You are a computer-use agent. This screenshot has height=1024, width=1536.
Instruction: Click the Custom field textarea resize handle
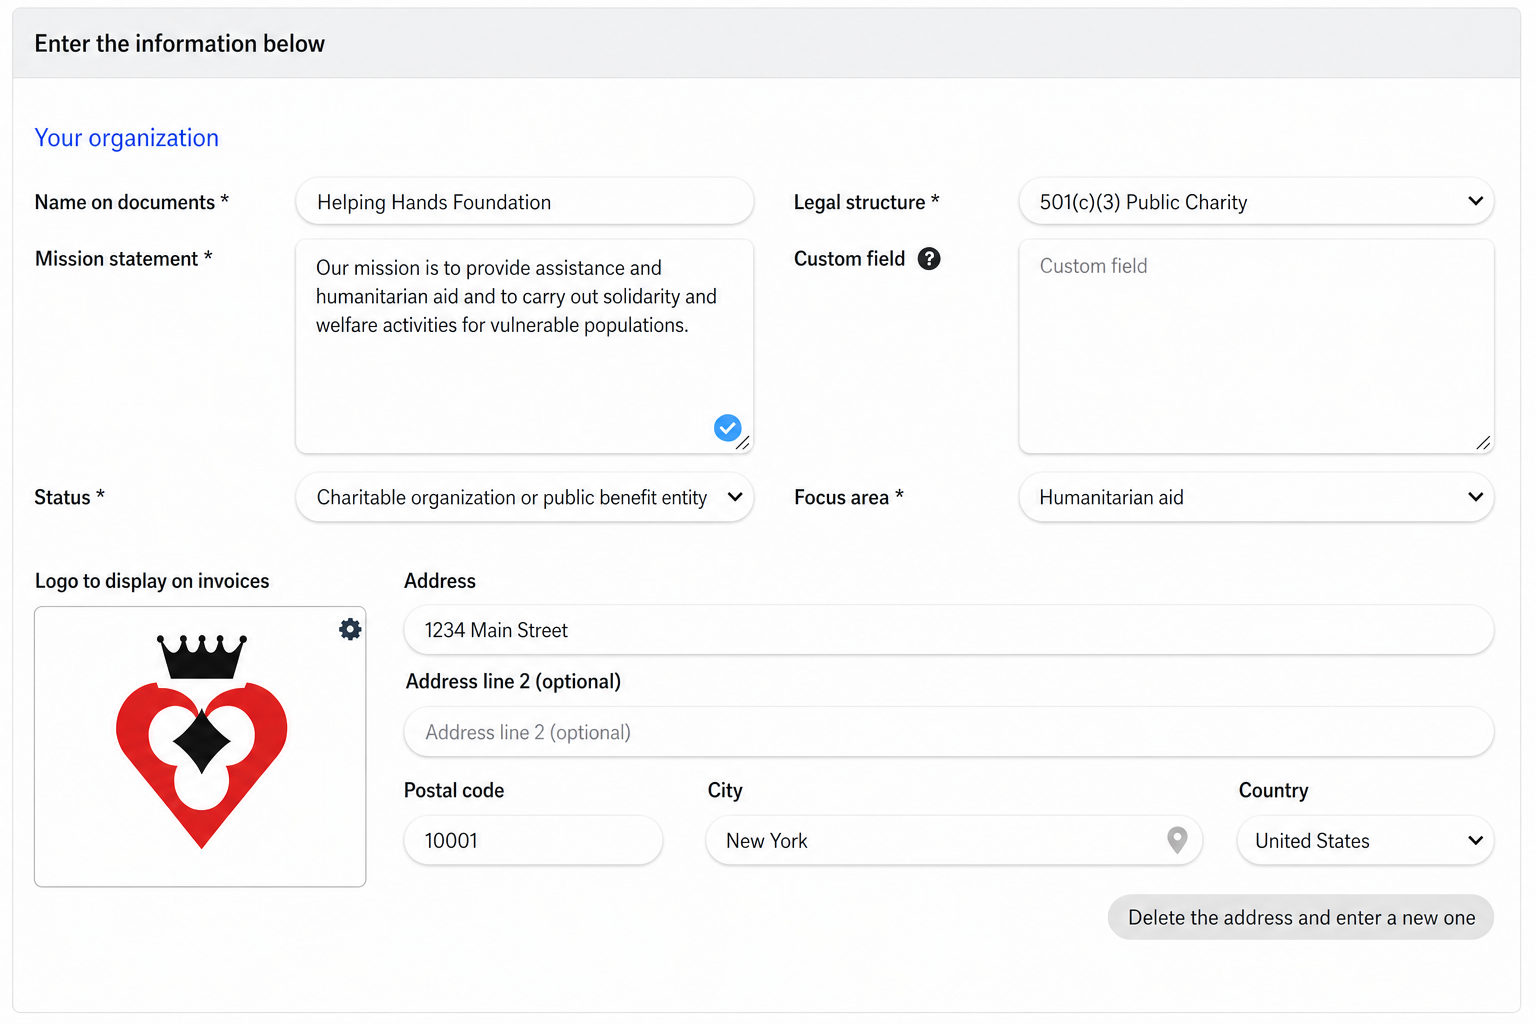pos(1483,443)
